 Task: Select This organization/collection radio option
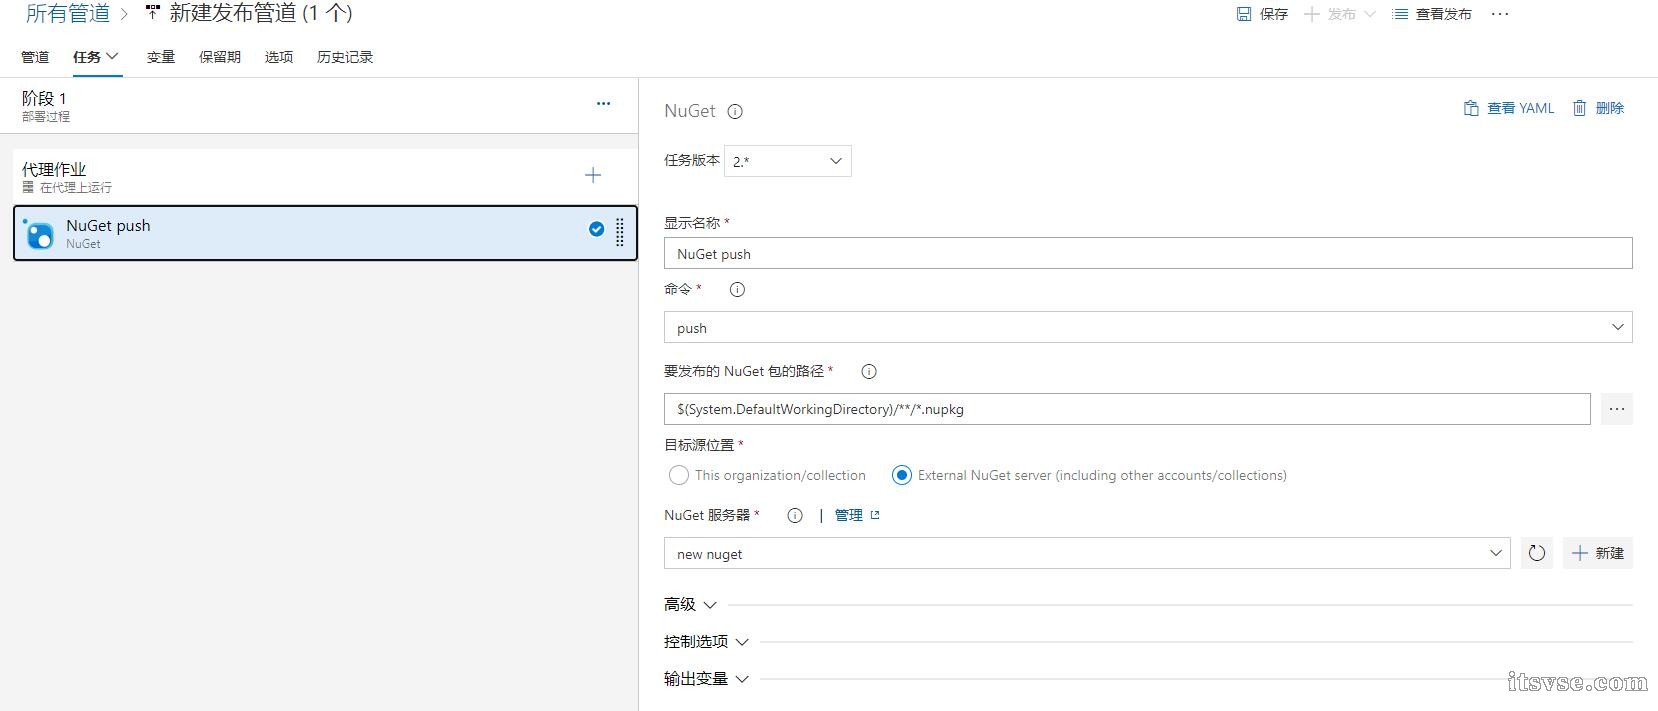[x=678, y=475]
